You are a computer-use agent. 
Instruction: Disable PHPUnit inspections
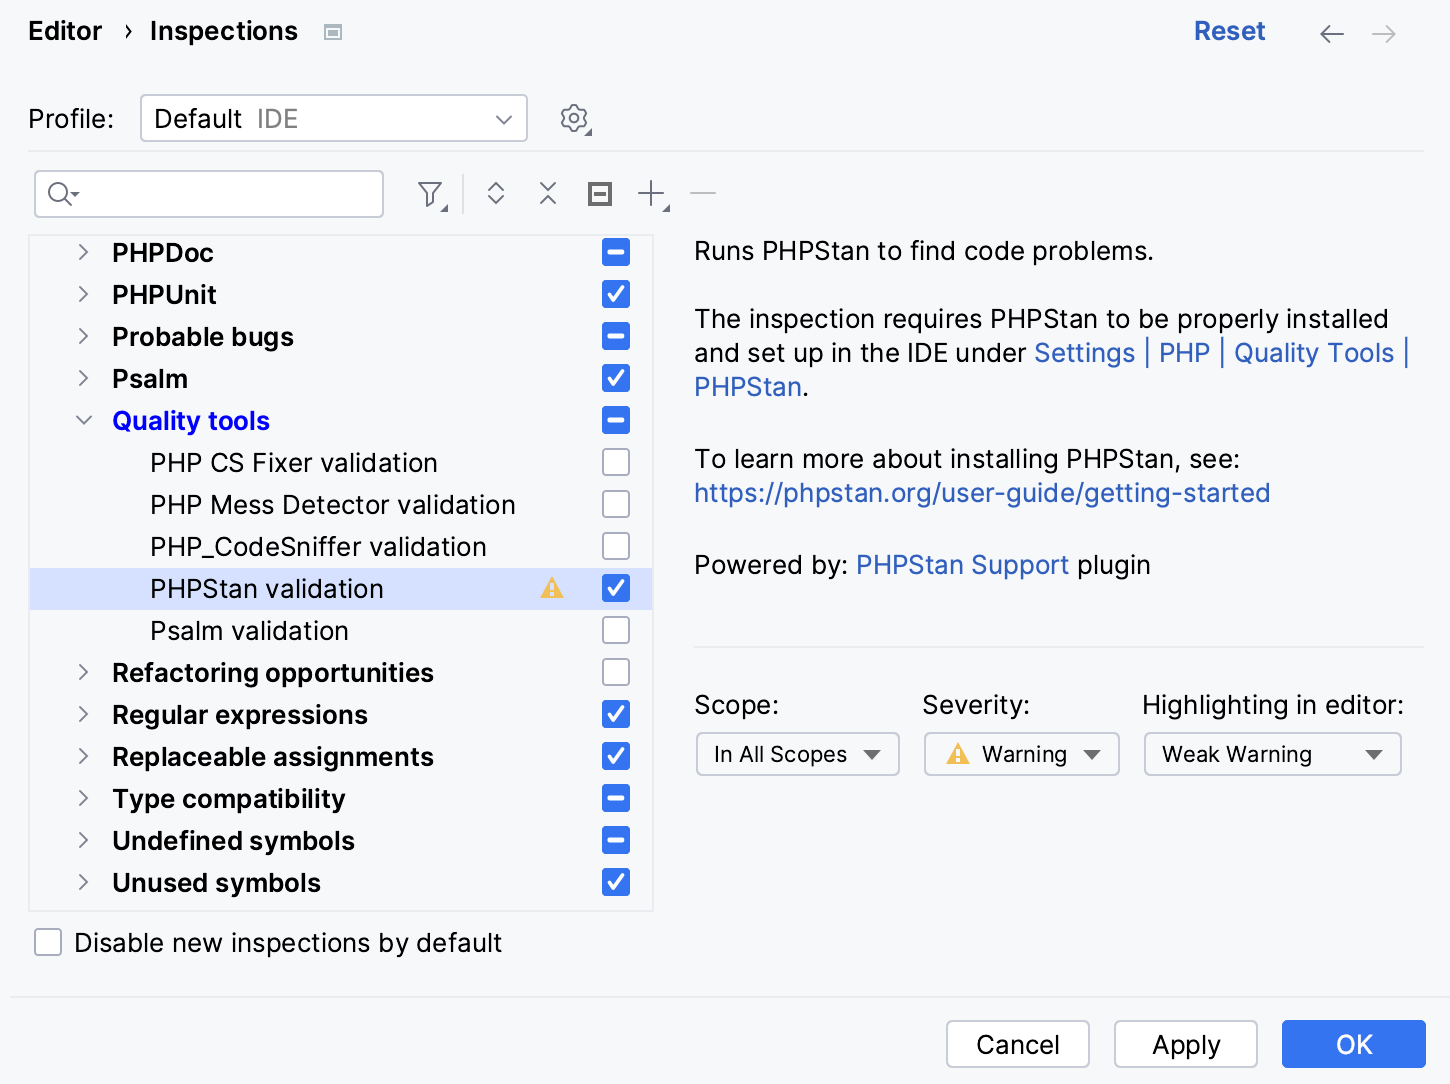click(615, 294)
